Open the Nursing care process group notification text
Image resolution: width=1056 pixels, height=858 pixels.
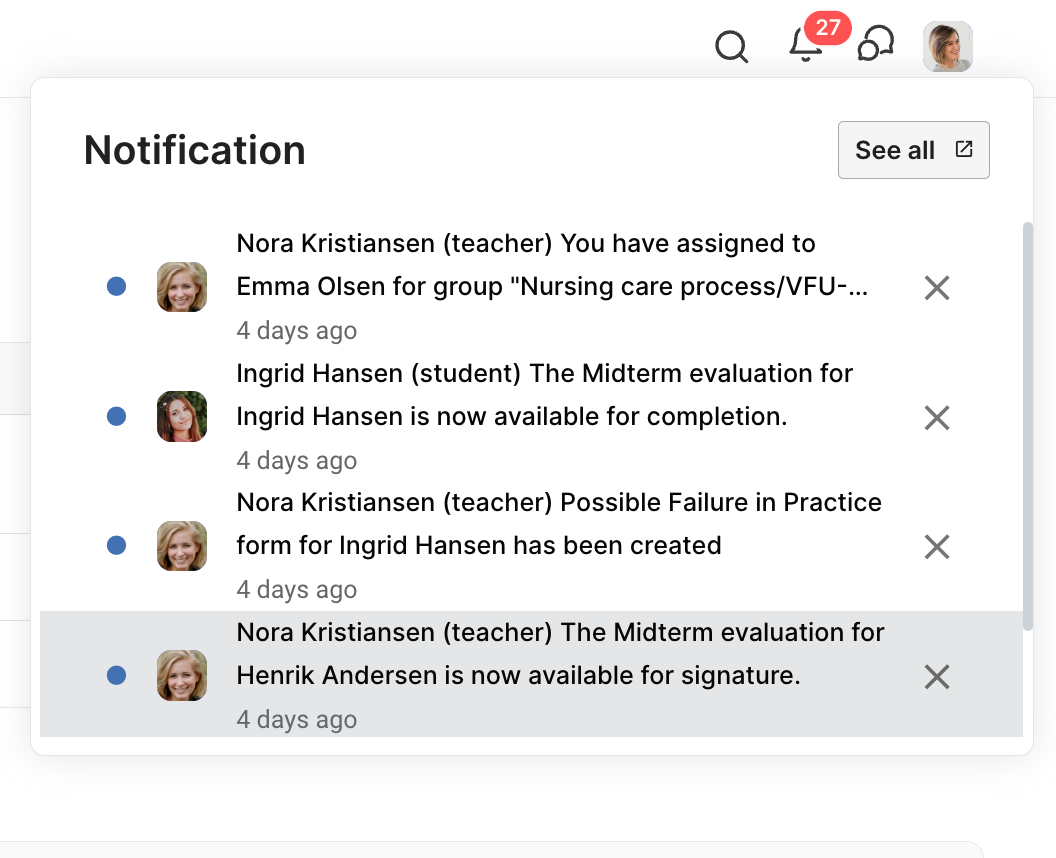551,287
